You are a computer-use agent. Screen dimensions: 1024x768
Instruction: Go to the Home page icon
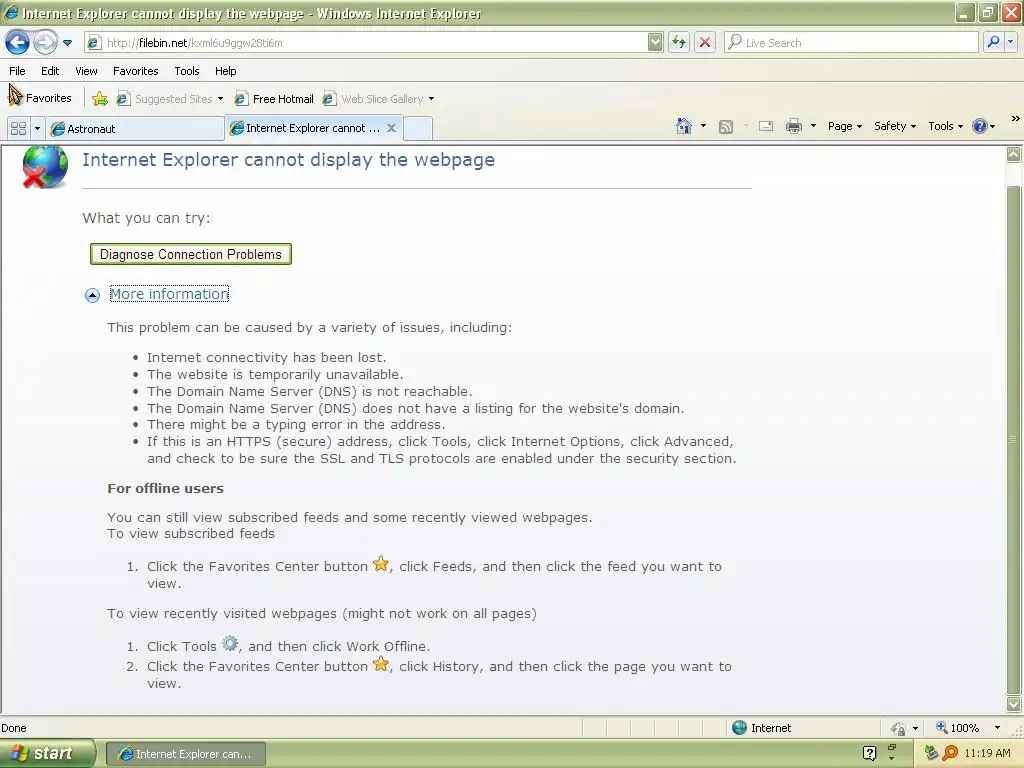[684, 126]
